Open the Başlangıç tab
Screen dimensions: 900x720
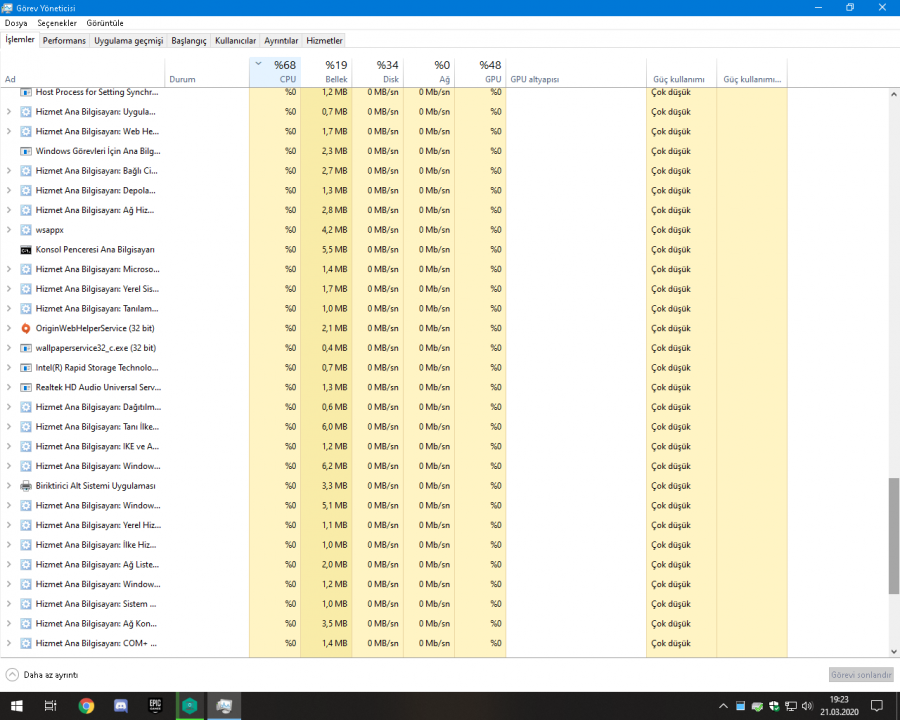click(x=189, y=41)
